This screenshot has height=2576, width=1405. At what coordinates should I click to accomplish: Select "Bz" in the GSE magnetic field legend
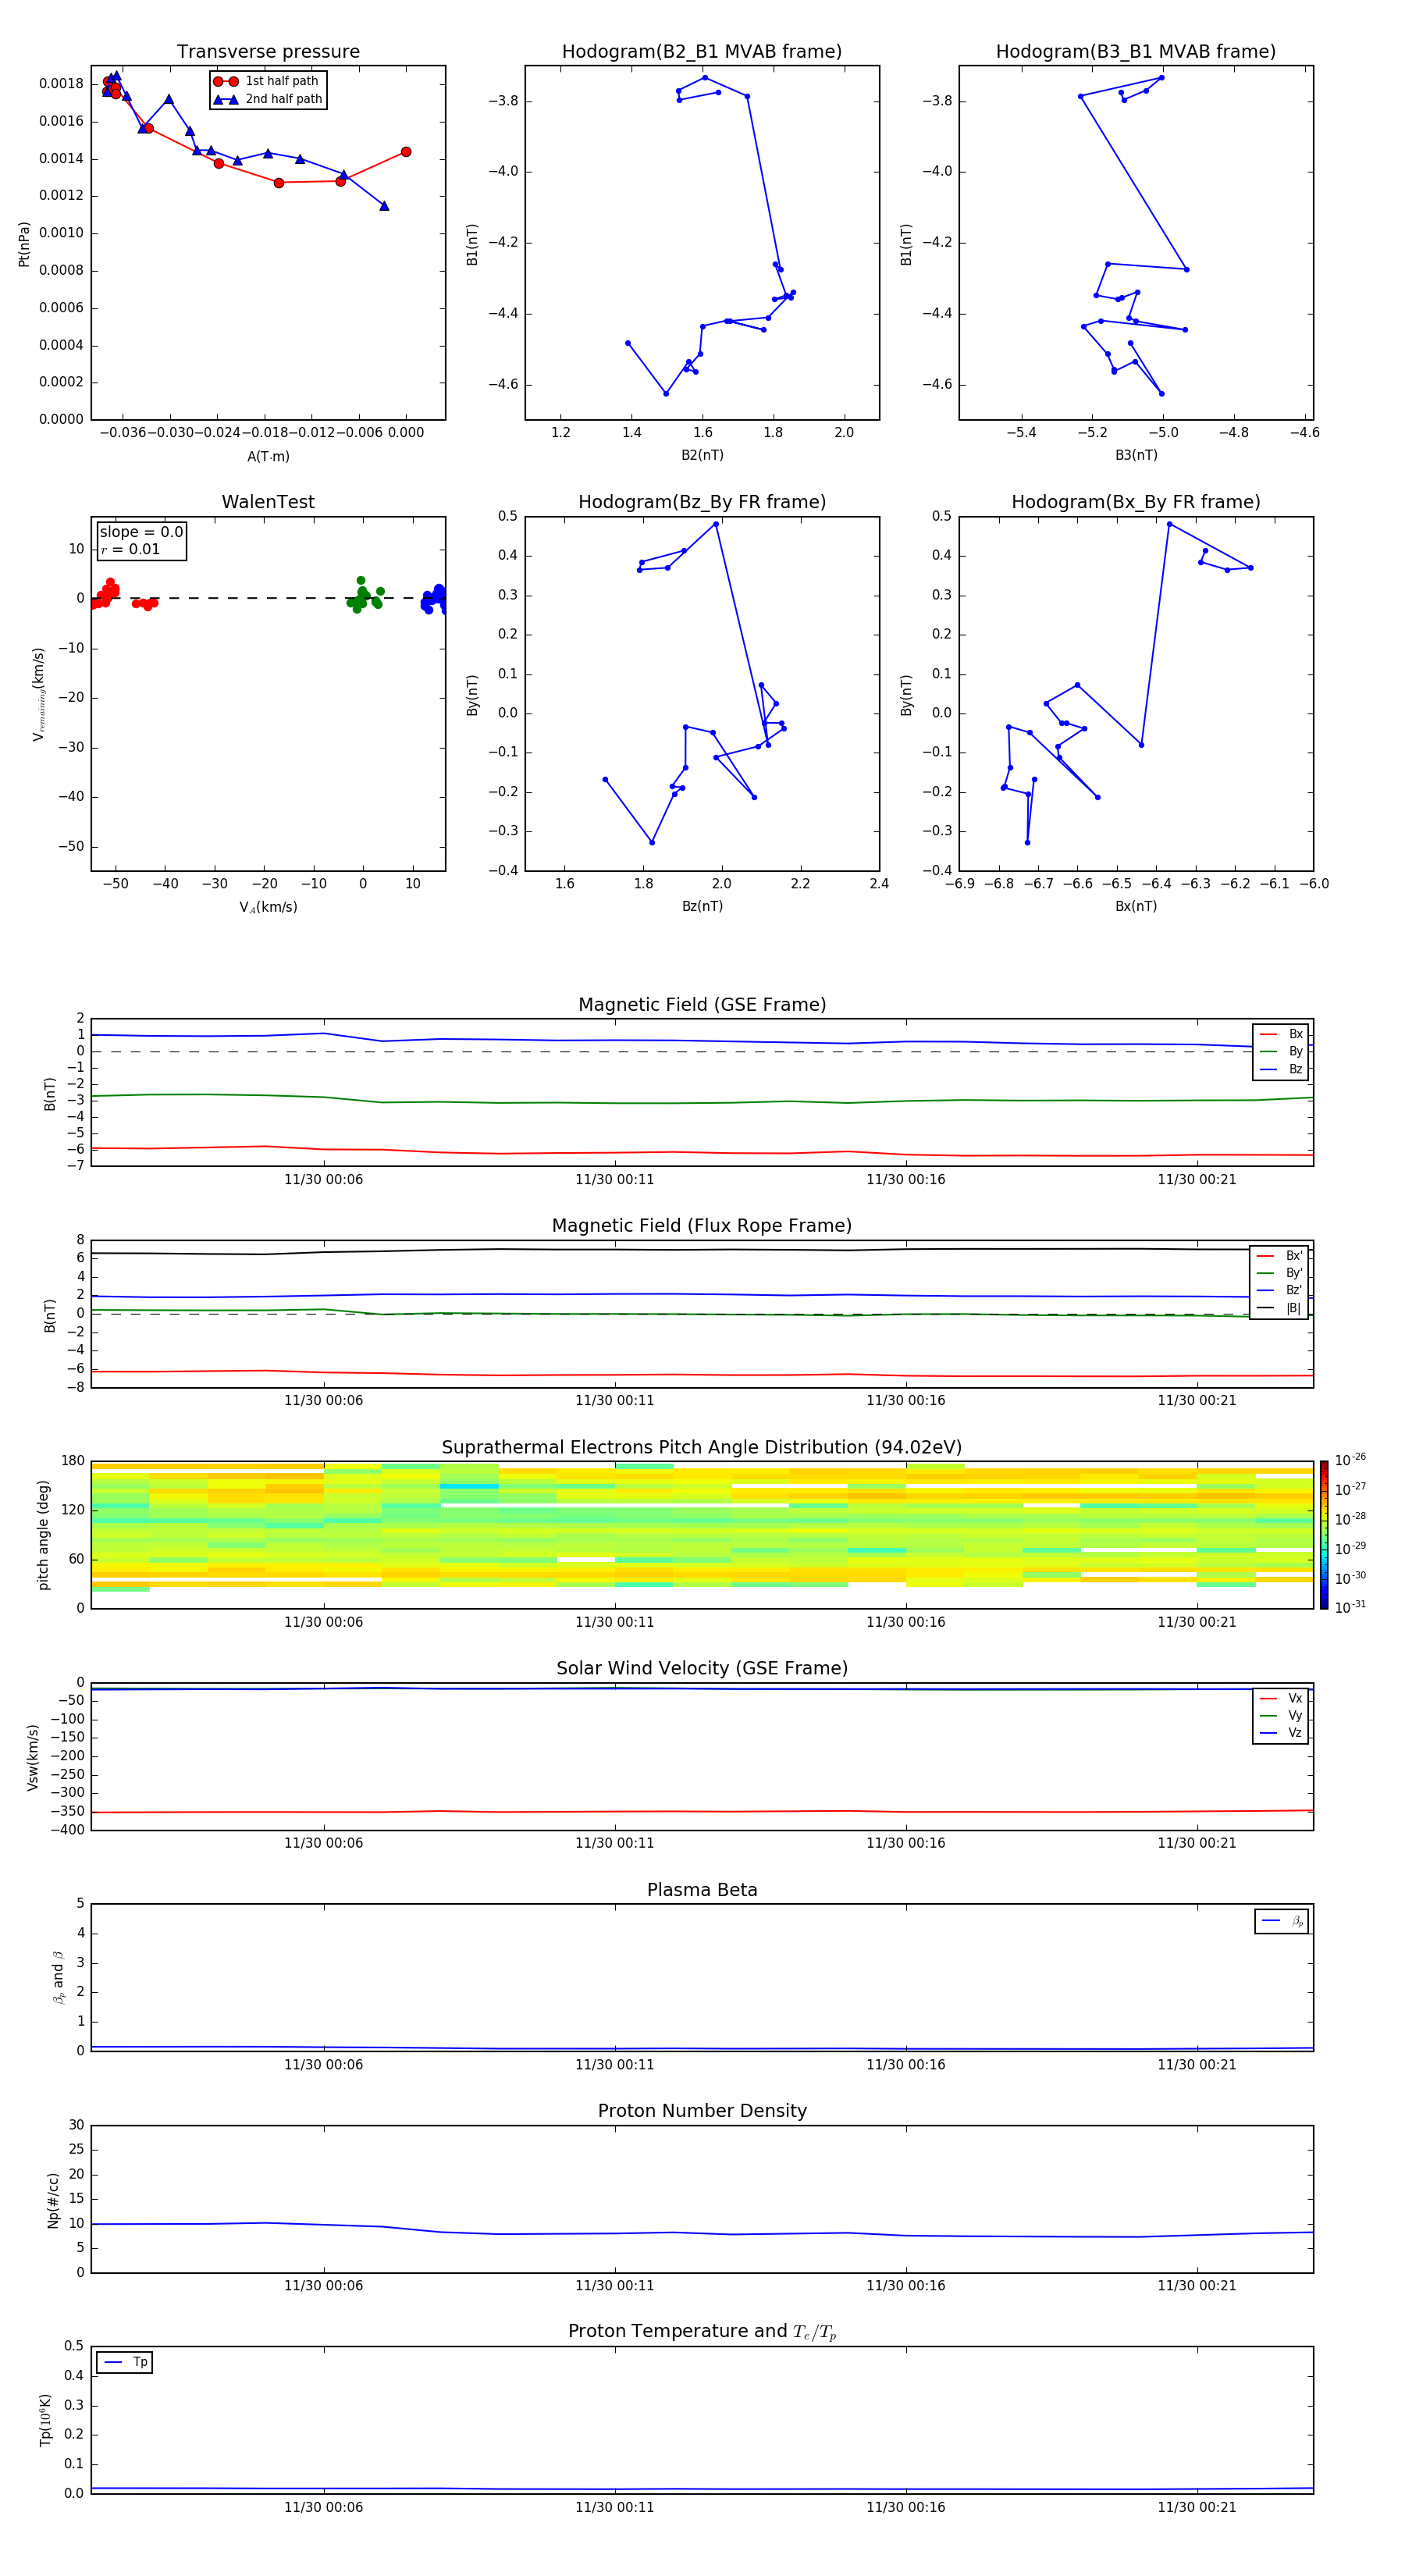point(1282,1069)
